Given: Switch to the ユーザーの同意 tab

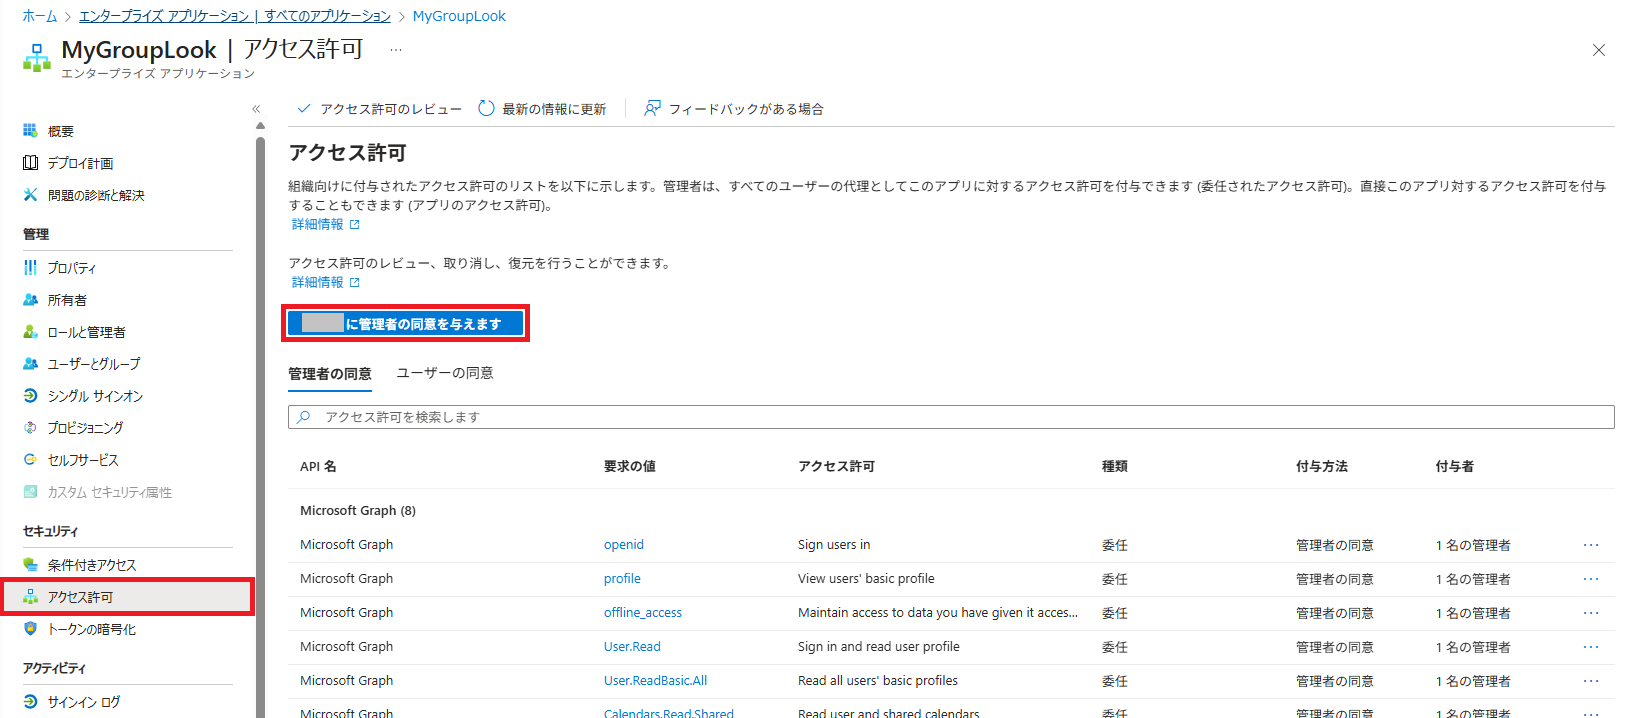Looking at the screenshot, I should coord(445,373).
